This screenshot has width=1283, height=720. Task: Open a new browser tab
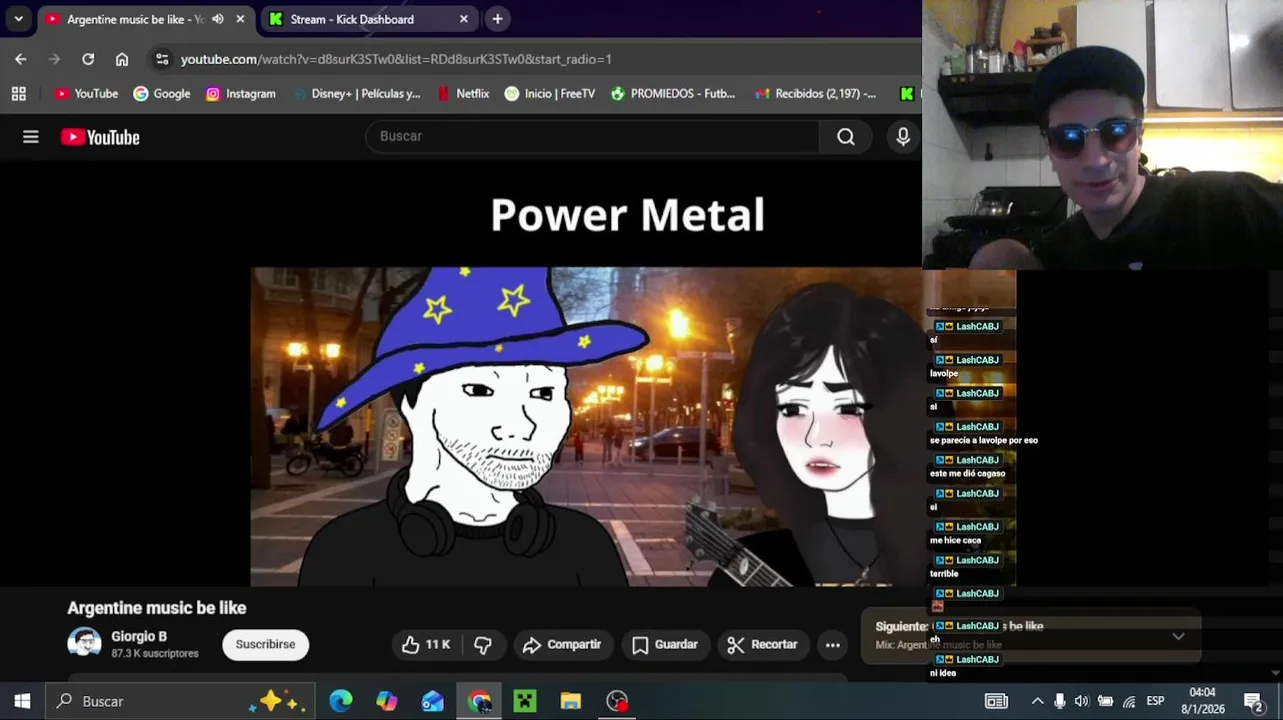[x=497, y=19]
